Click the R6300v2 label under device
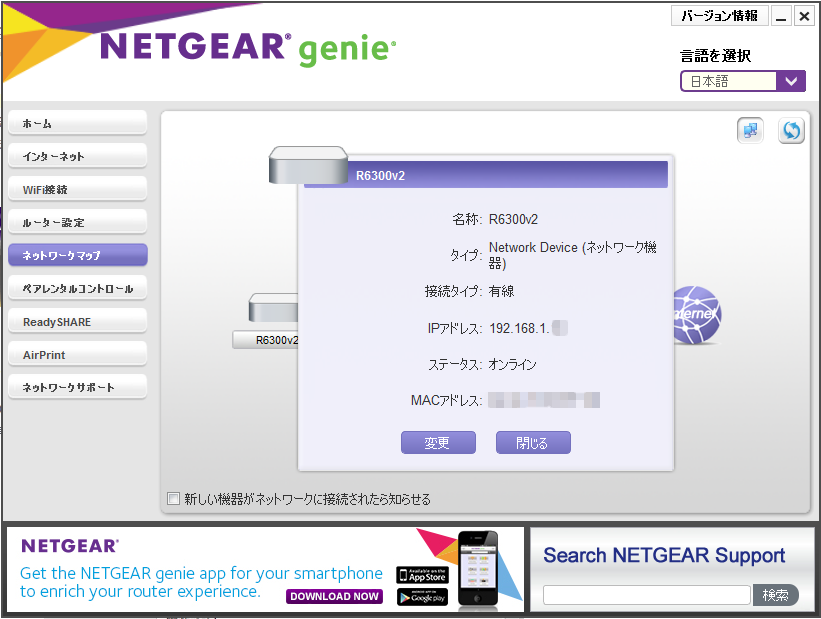The height and width of the screenshot is (619, 821). point(266,340)
